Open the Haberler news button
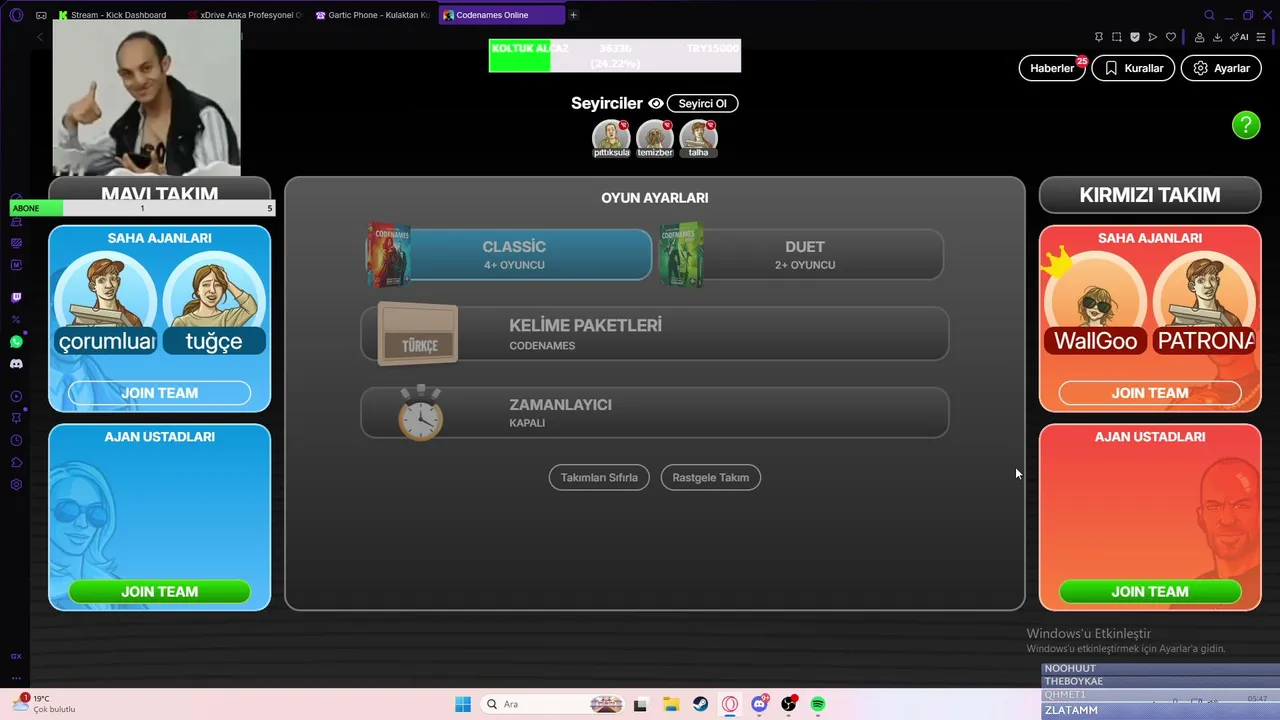 pyautogui.click(x=1052, y=68)
